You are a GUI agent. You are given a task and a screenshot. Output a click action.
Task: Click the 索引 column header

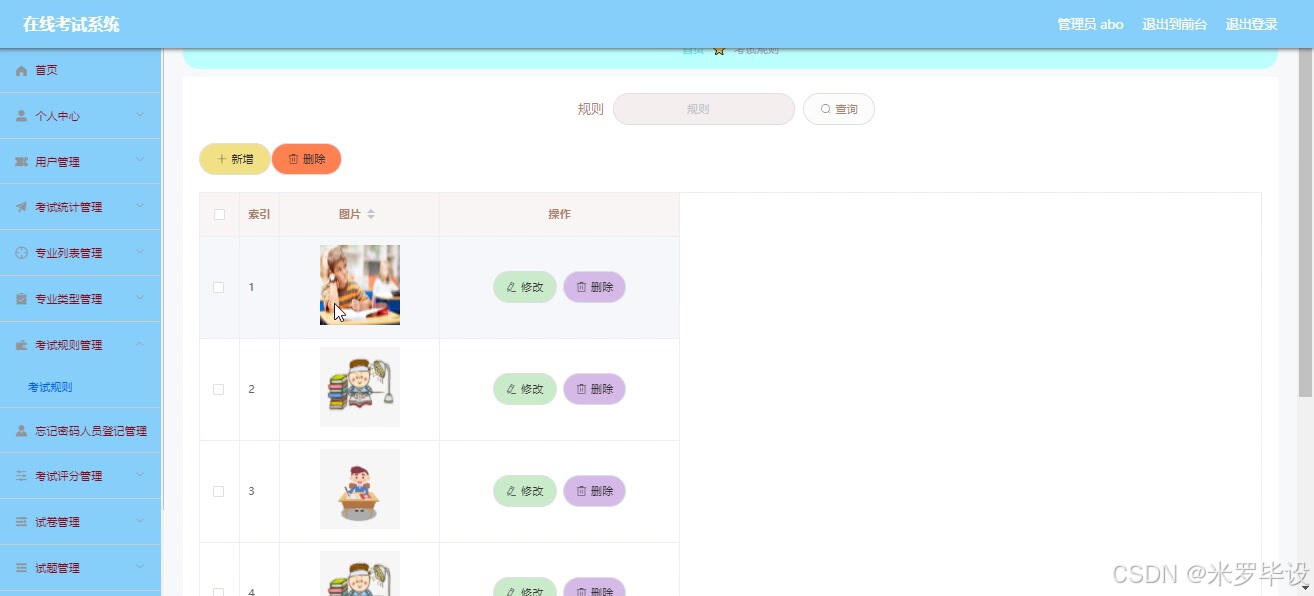click(259, 214)
